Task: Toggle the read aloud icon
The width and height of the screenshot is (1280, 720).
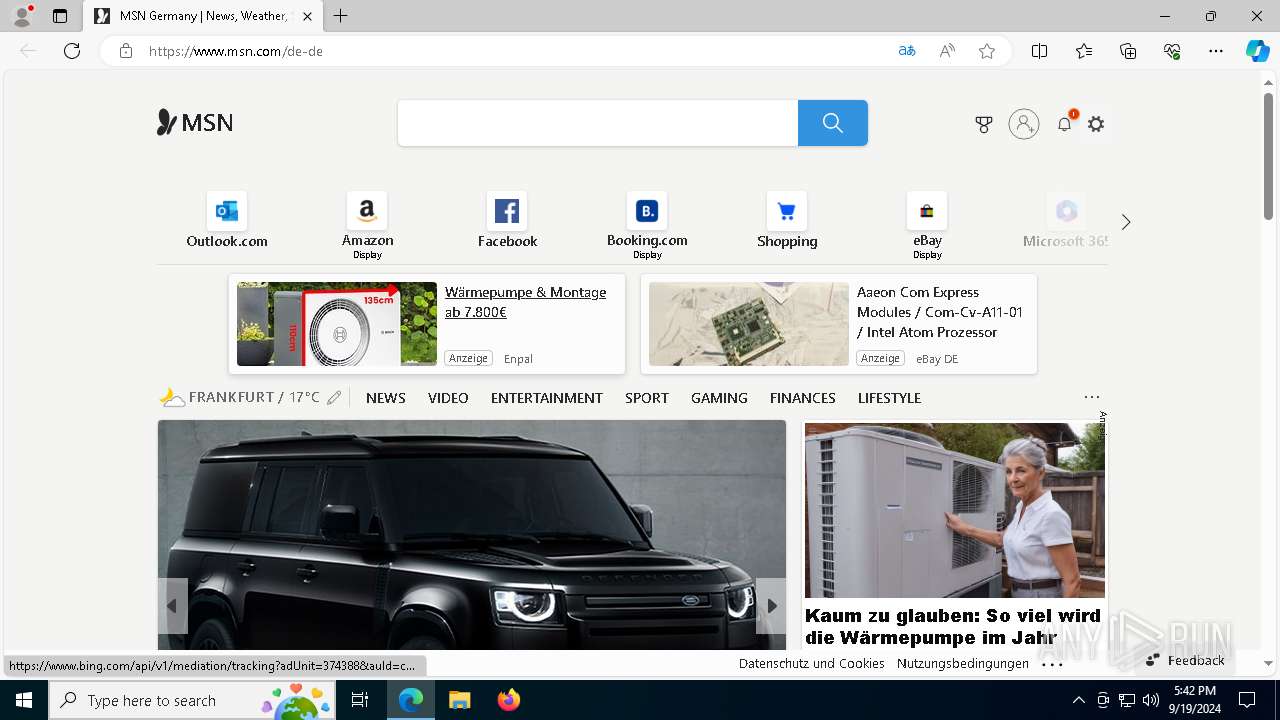Action: pos(947,51)
